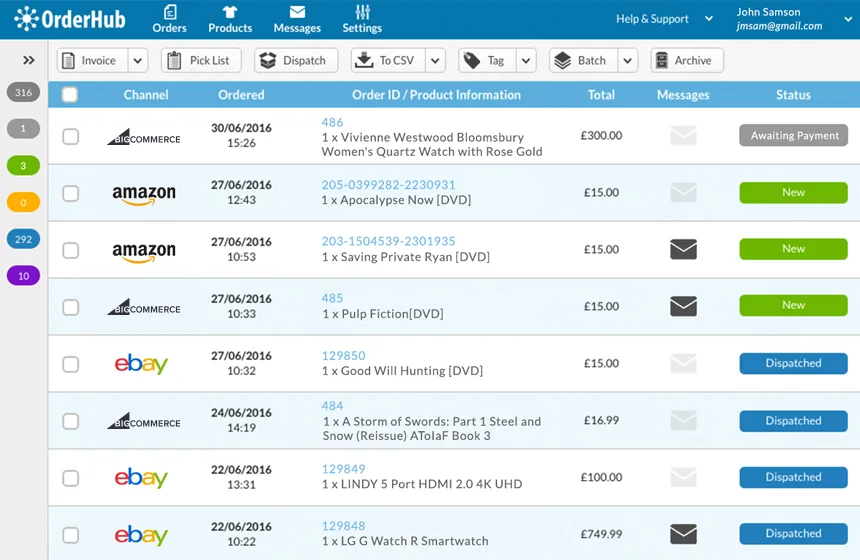860x560 pixels.
Task: Click Amazon logo on Apocalypse Now row
Action: [x=144, y=195]
